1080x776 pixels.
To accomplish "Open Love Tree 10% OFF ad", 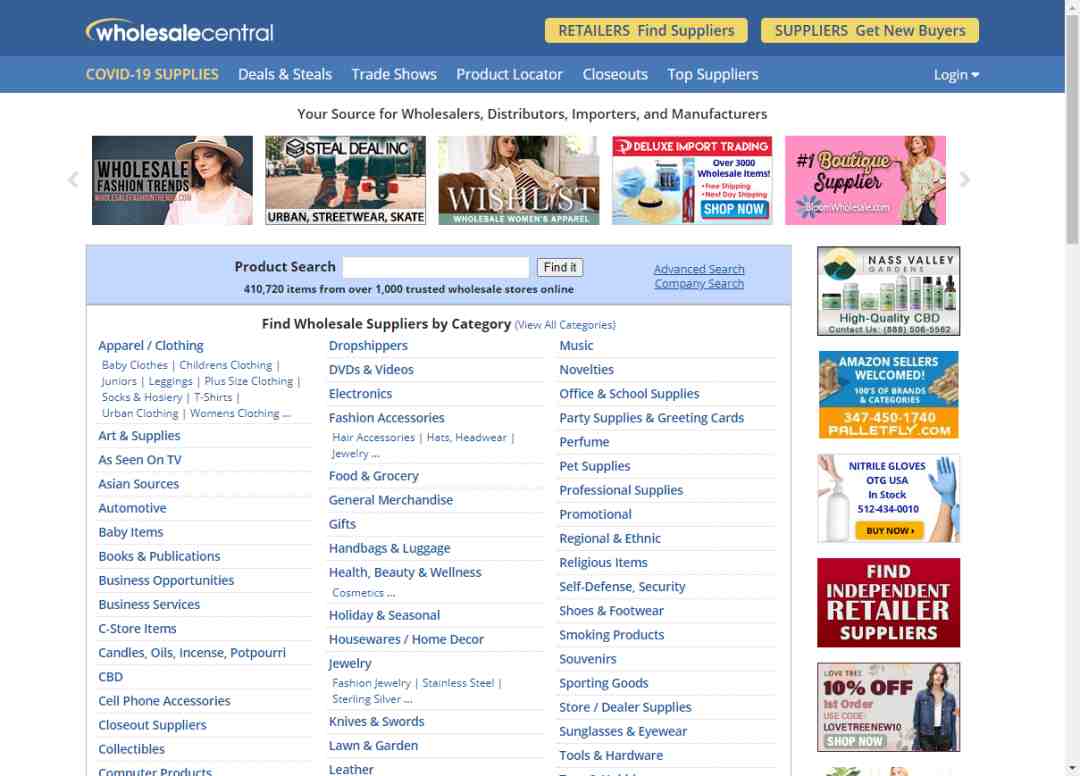I will [x=889, y=707].
